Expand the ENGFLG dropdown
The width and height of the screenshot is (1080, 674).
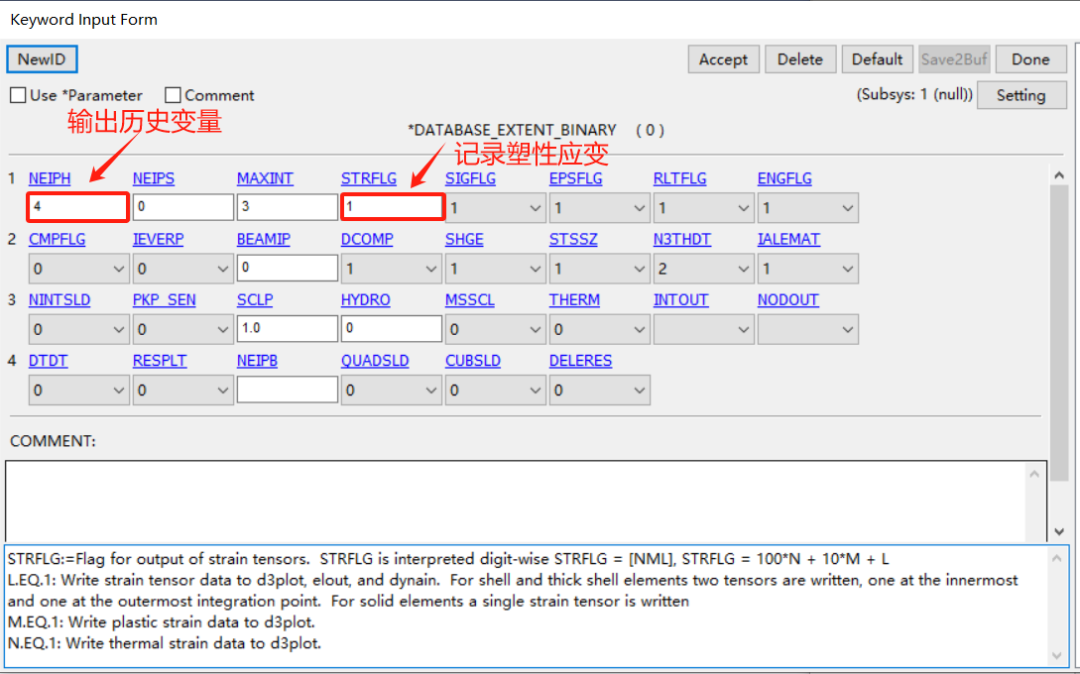pyautogui.click(x=807, y=208)
